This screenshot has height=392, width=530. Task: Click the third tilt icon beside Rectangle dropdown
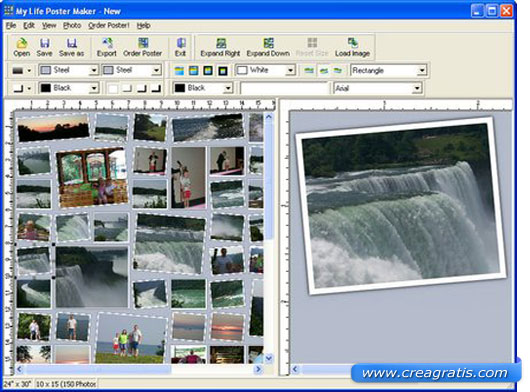(x=338, y=70)
